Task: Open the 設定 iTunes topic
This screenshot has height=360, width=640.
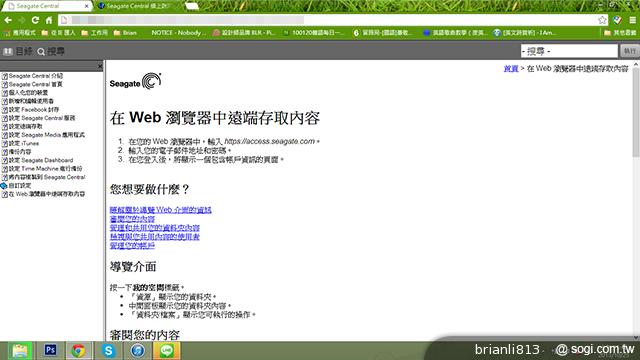Action: (x=24, y=143)
